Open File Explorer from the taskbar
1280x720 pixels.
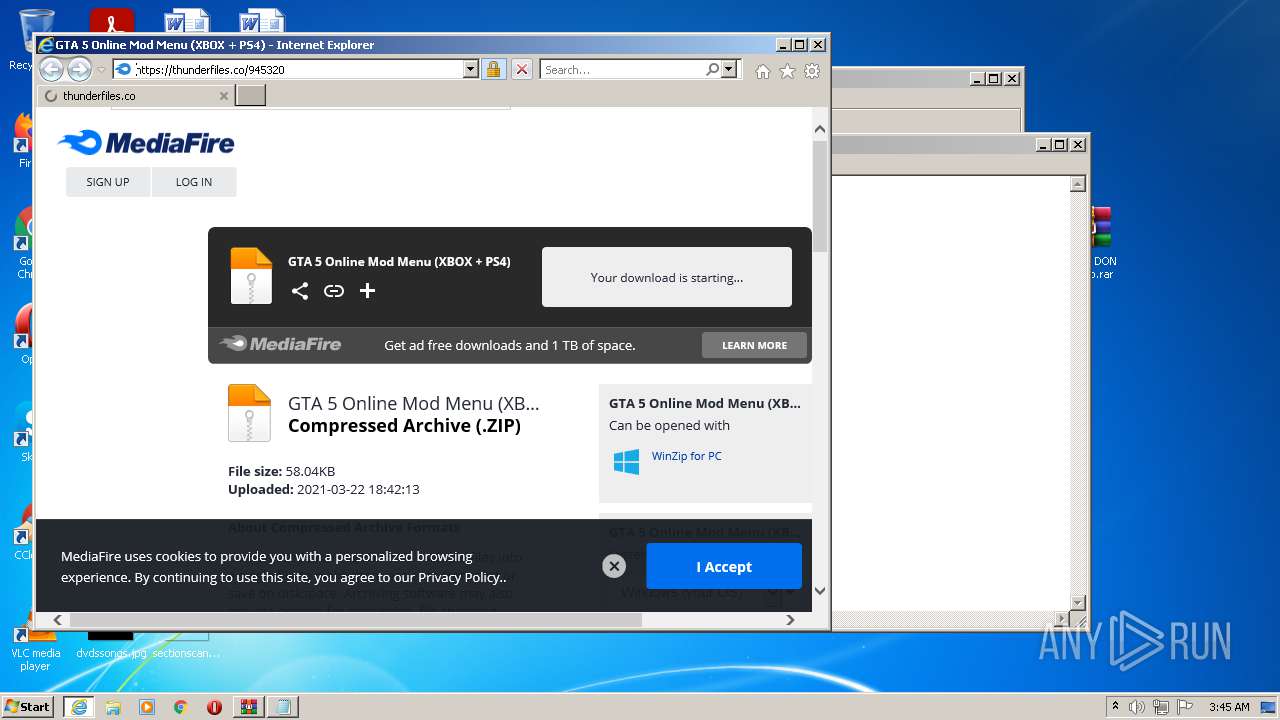(x=113, y=706)
